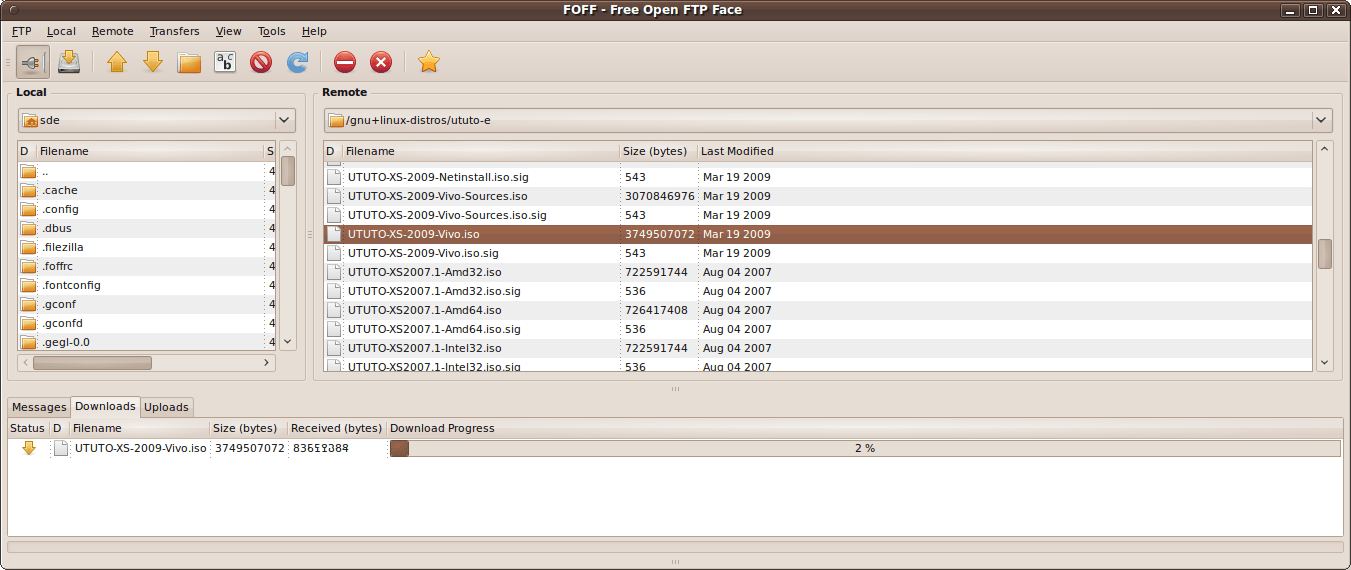Click the rename 'abc' toolbar icon
This screenshot has width=1351, height=570.
[225, 62]
